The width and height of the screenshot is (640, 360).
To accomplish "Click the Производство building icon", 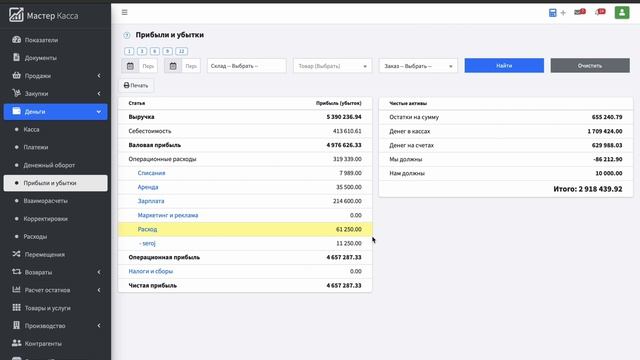I will (16, 325).
